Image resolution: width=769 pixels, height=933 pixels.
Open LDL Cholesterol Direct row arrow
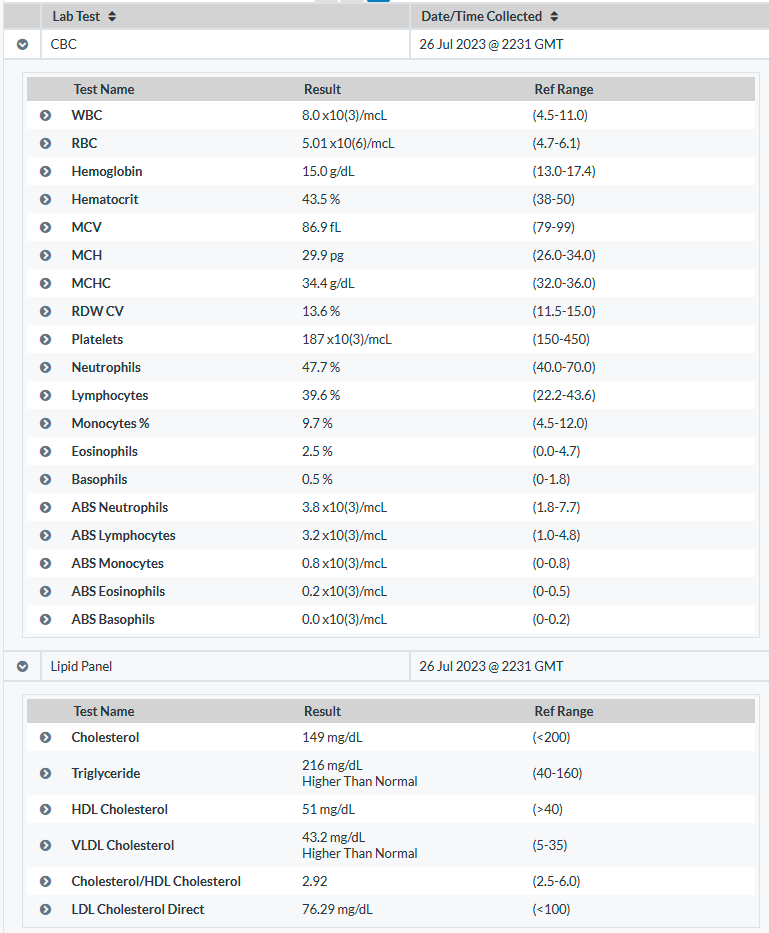pos(45,909)
